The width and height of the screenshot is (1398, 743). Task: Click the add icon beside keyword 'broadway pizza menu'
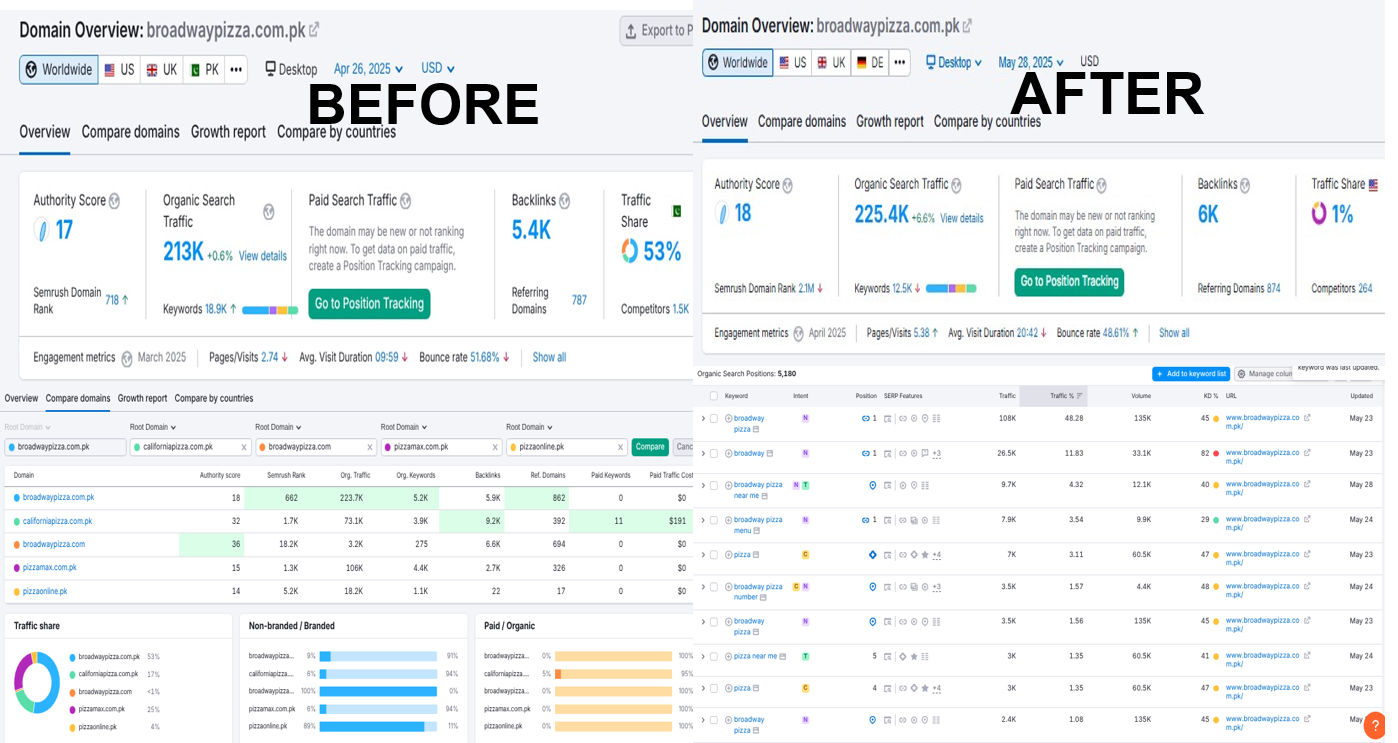point(728,520)
